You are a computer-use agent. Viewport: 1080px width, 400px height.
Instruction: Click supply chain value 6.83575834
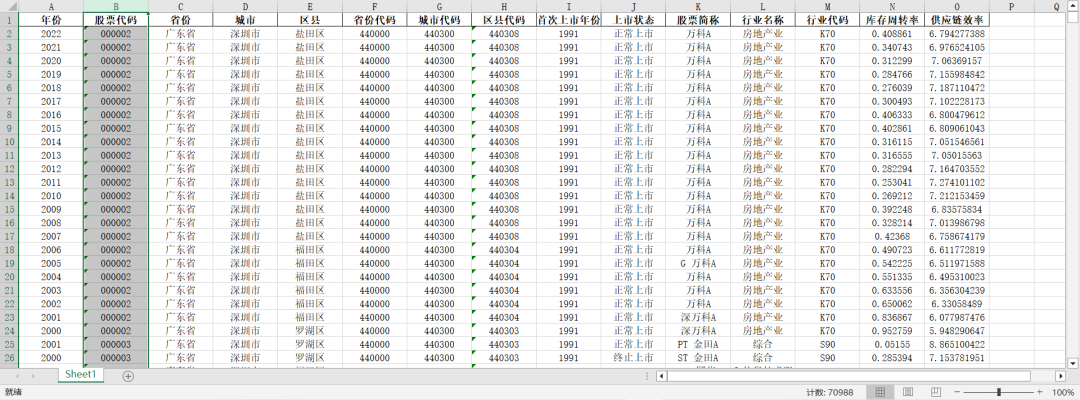(x=957, y=209)
